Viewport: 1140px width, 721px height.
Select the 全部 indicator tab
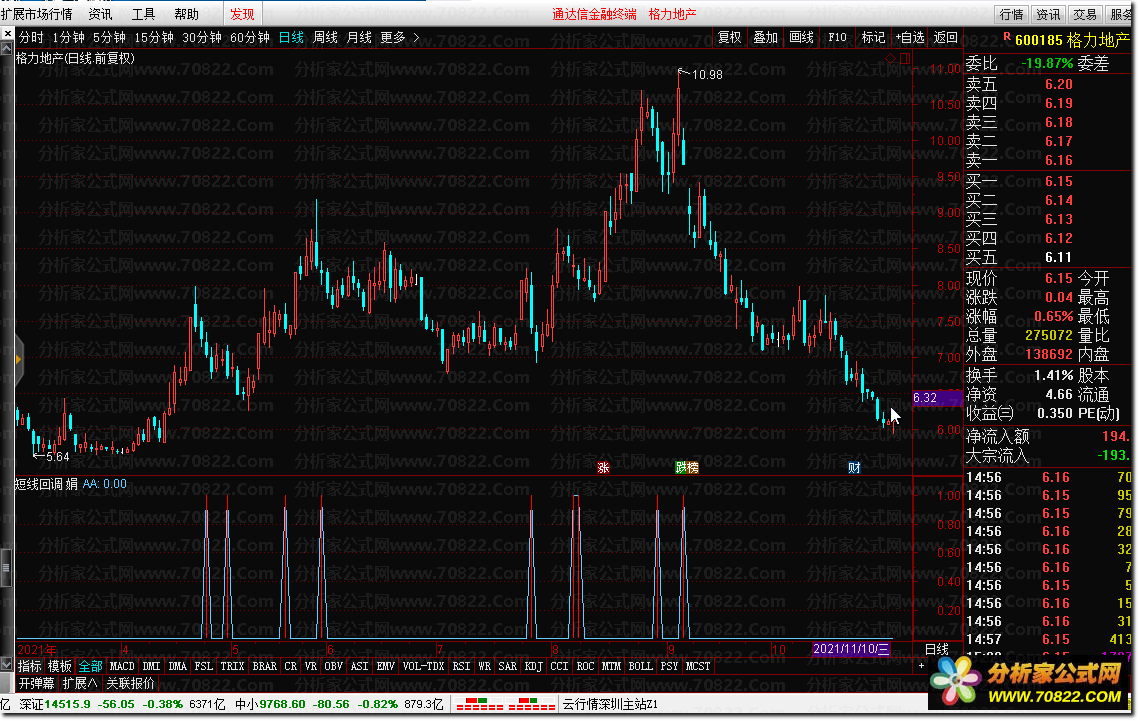point(90,666)
